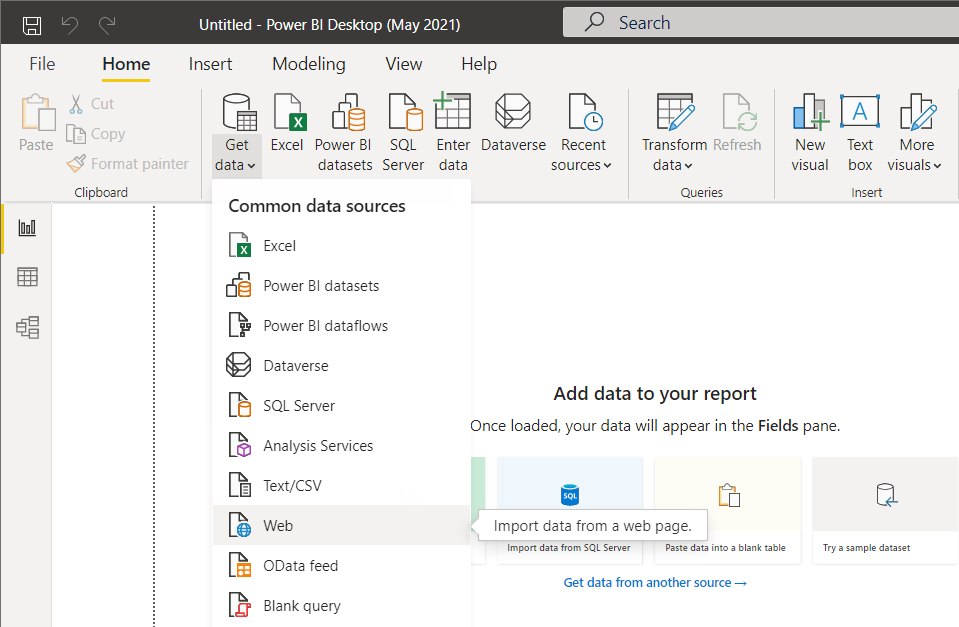Viewport: 959px width, 627px height.
Task: Click the Excel ribbon button
Action: 287,123
